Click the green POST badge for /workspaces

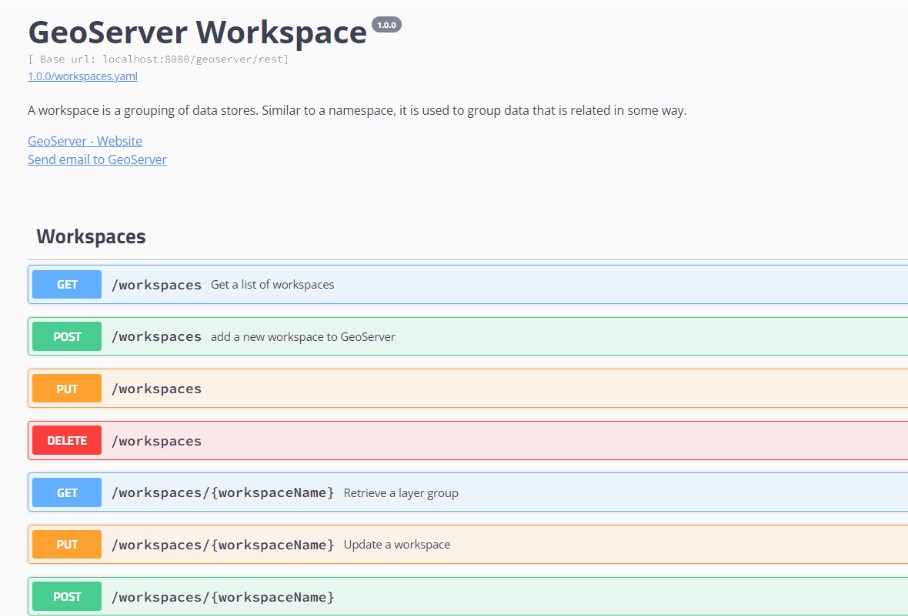click(x=67, y=337)
